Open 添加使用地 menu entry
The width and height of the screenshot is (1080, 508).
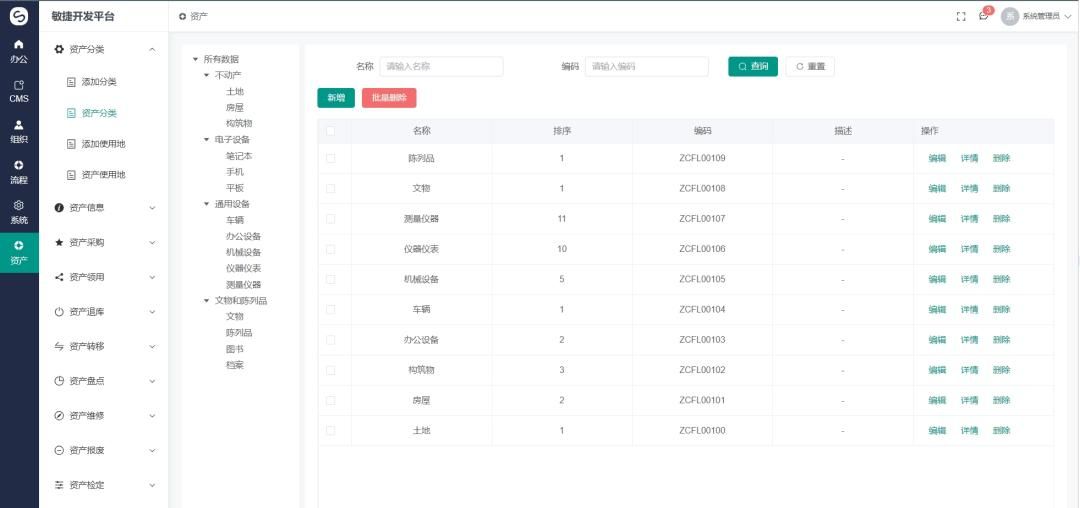pos(103,144)
